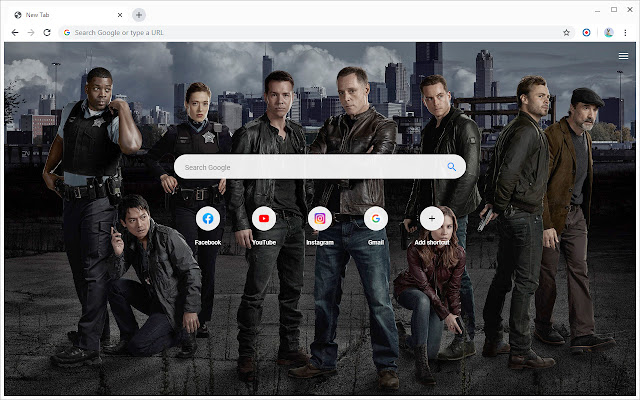The width and height of the screenshot is (640, 400).
Task: Reload the page with the refresh icon
Action: 47,32
